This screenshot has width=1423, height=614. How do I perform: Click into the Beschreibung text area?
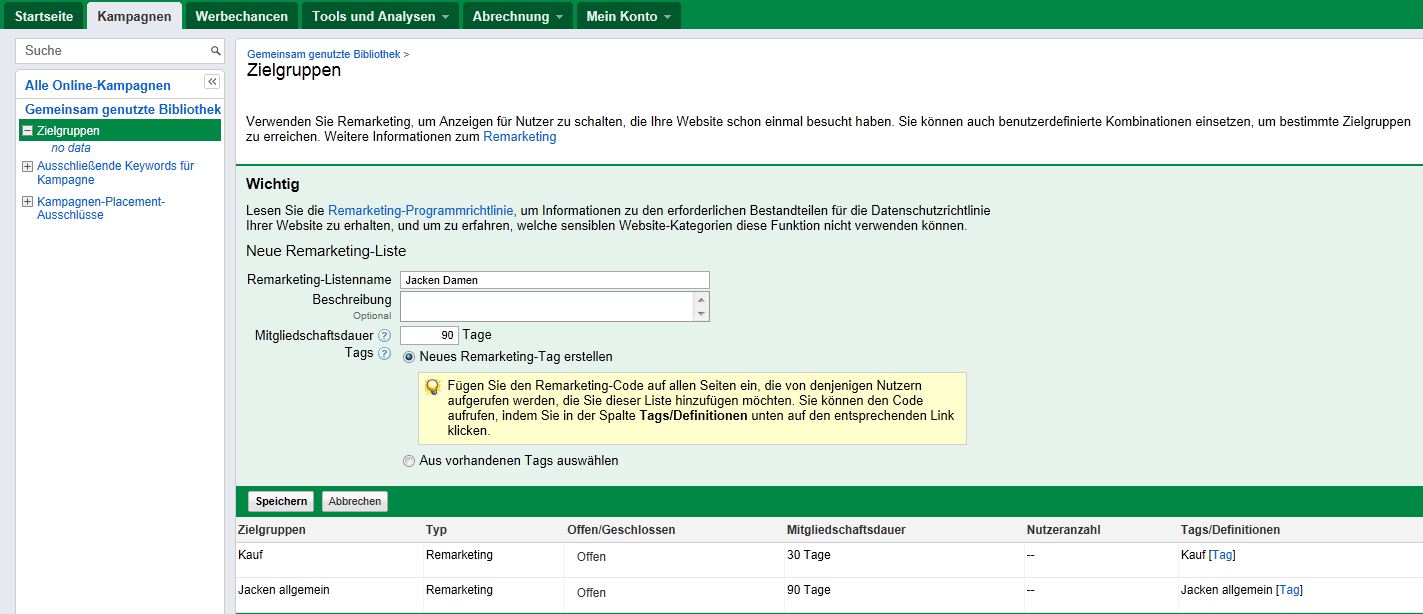[548, 307]
